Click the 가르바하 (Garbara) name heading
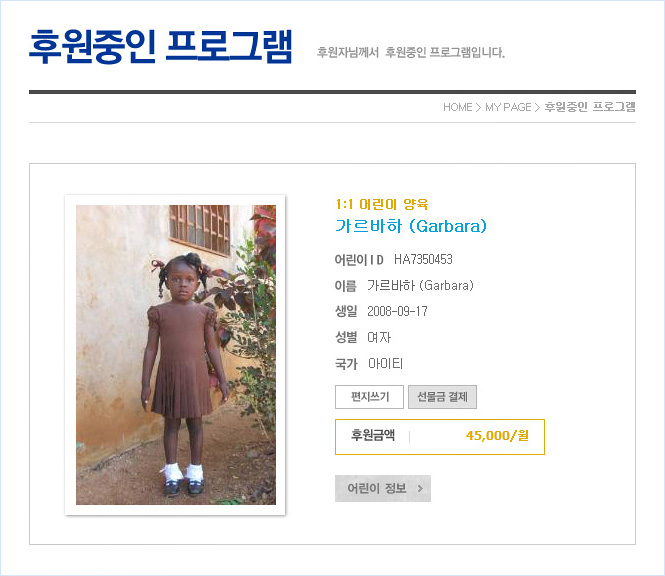This screenshot has width=665, height=576. coord(410,226)
